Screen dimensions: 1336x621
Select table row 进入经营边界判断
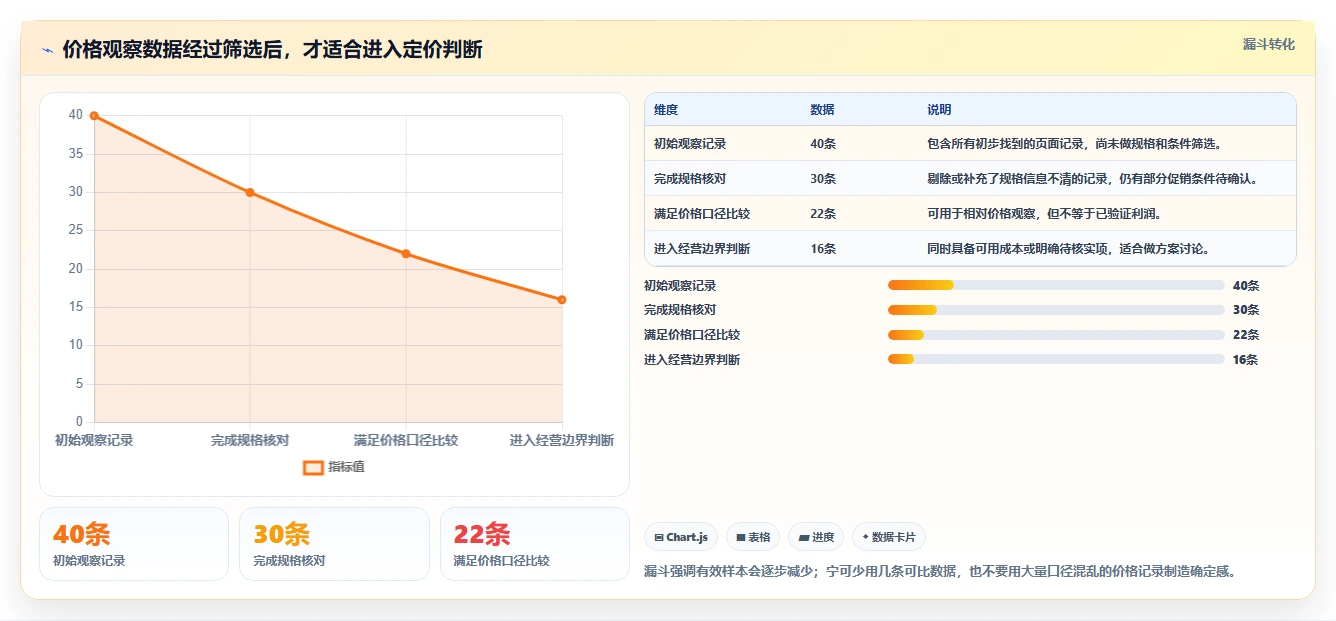tap(970, 248)
